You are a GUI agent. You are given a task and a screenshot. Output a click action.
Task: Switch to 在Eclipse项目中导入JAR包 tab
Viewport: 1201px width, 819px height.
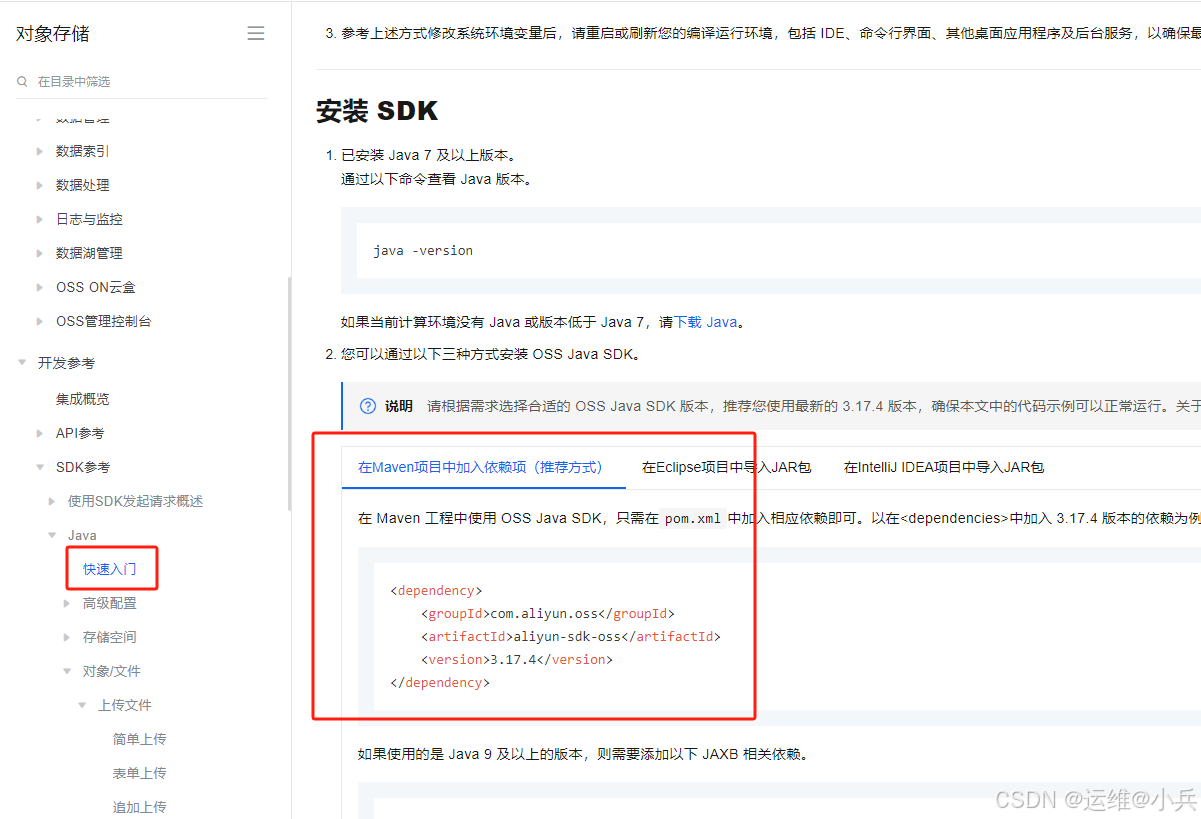(x=727, y=467)
